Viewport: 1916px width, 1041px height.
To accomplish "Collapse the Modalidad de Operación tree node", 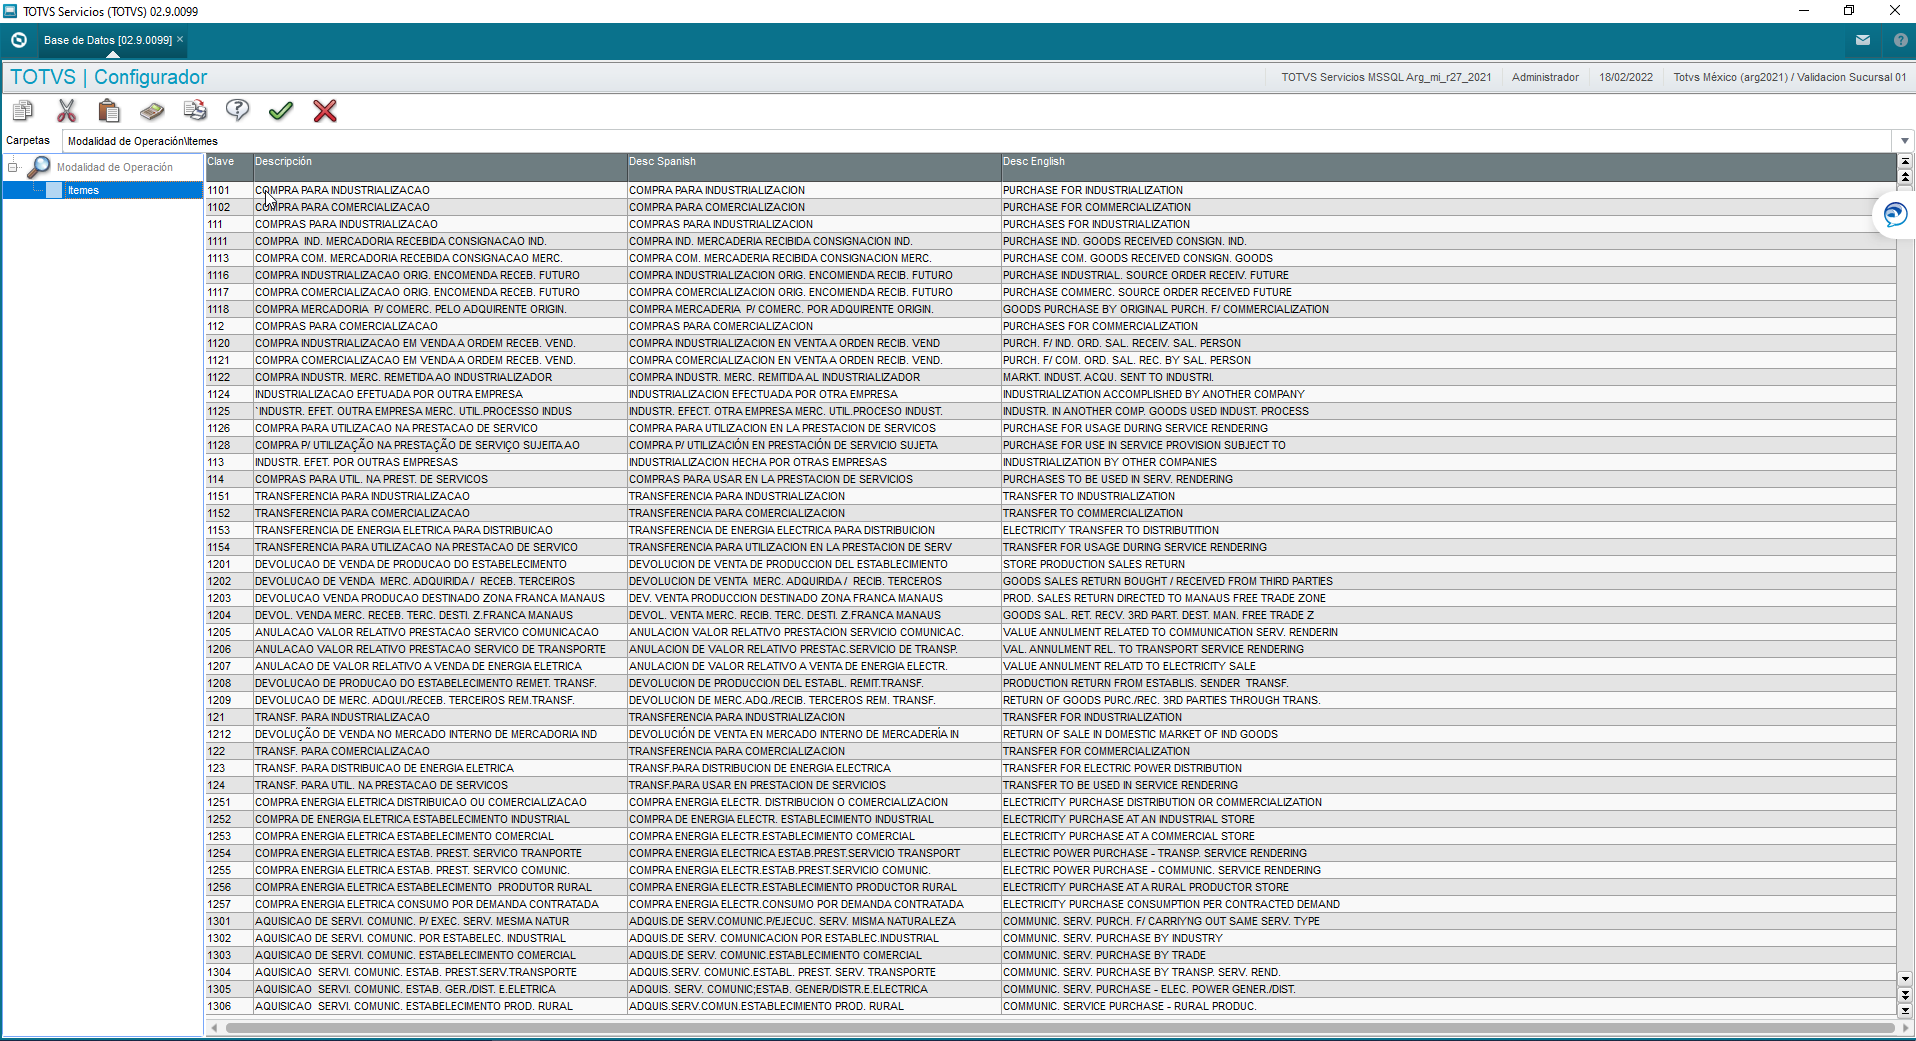I will pyautogui.click(x=12, y=167).
